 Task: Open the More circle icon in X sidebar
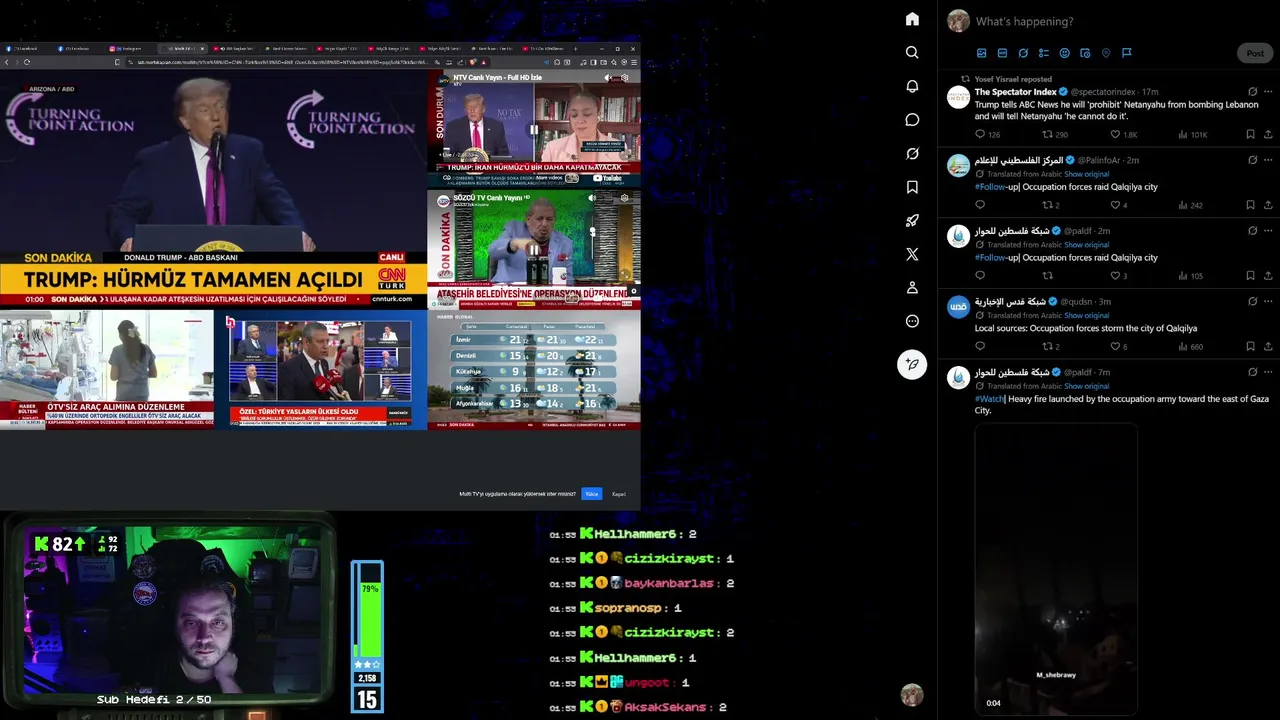[x=912, y=321]
